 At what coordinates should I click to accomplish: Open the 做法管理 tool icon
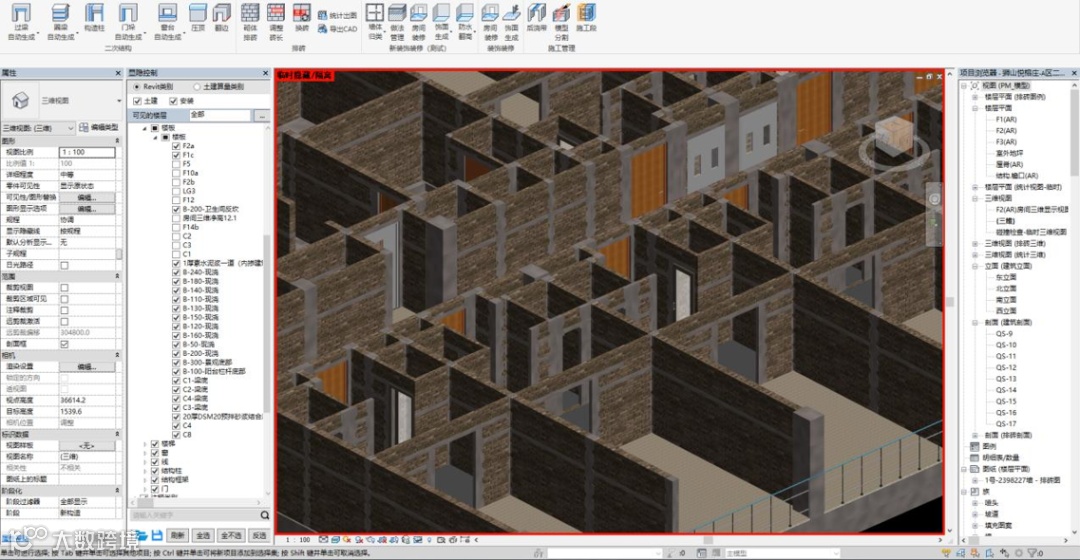[397, 13]
